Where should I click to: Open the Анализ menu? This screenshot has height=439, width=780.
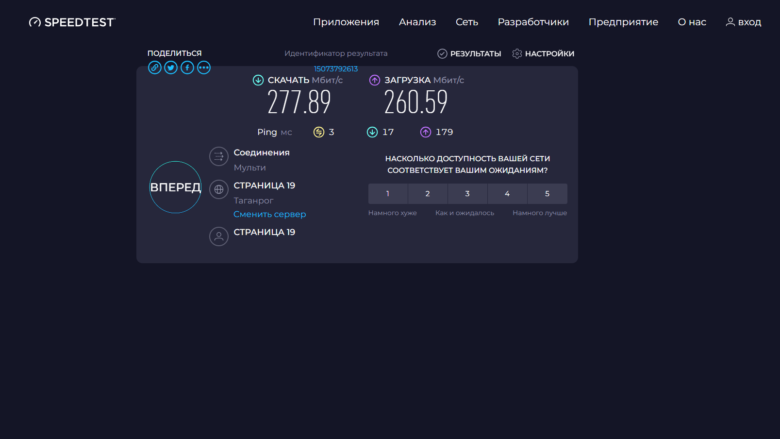click(417, 22)
